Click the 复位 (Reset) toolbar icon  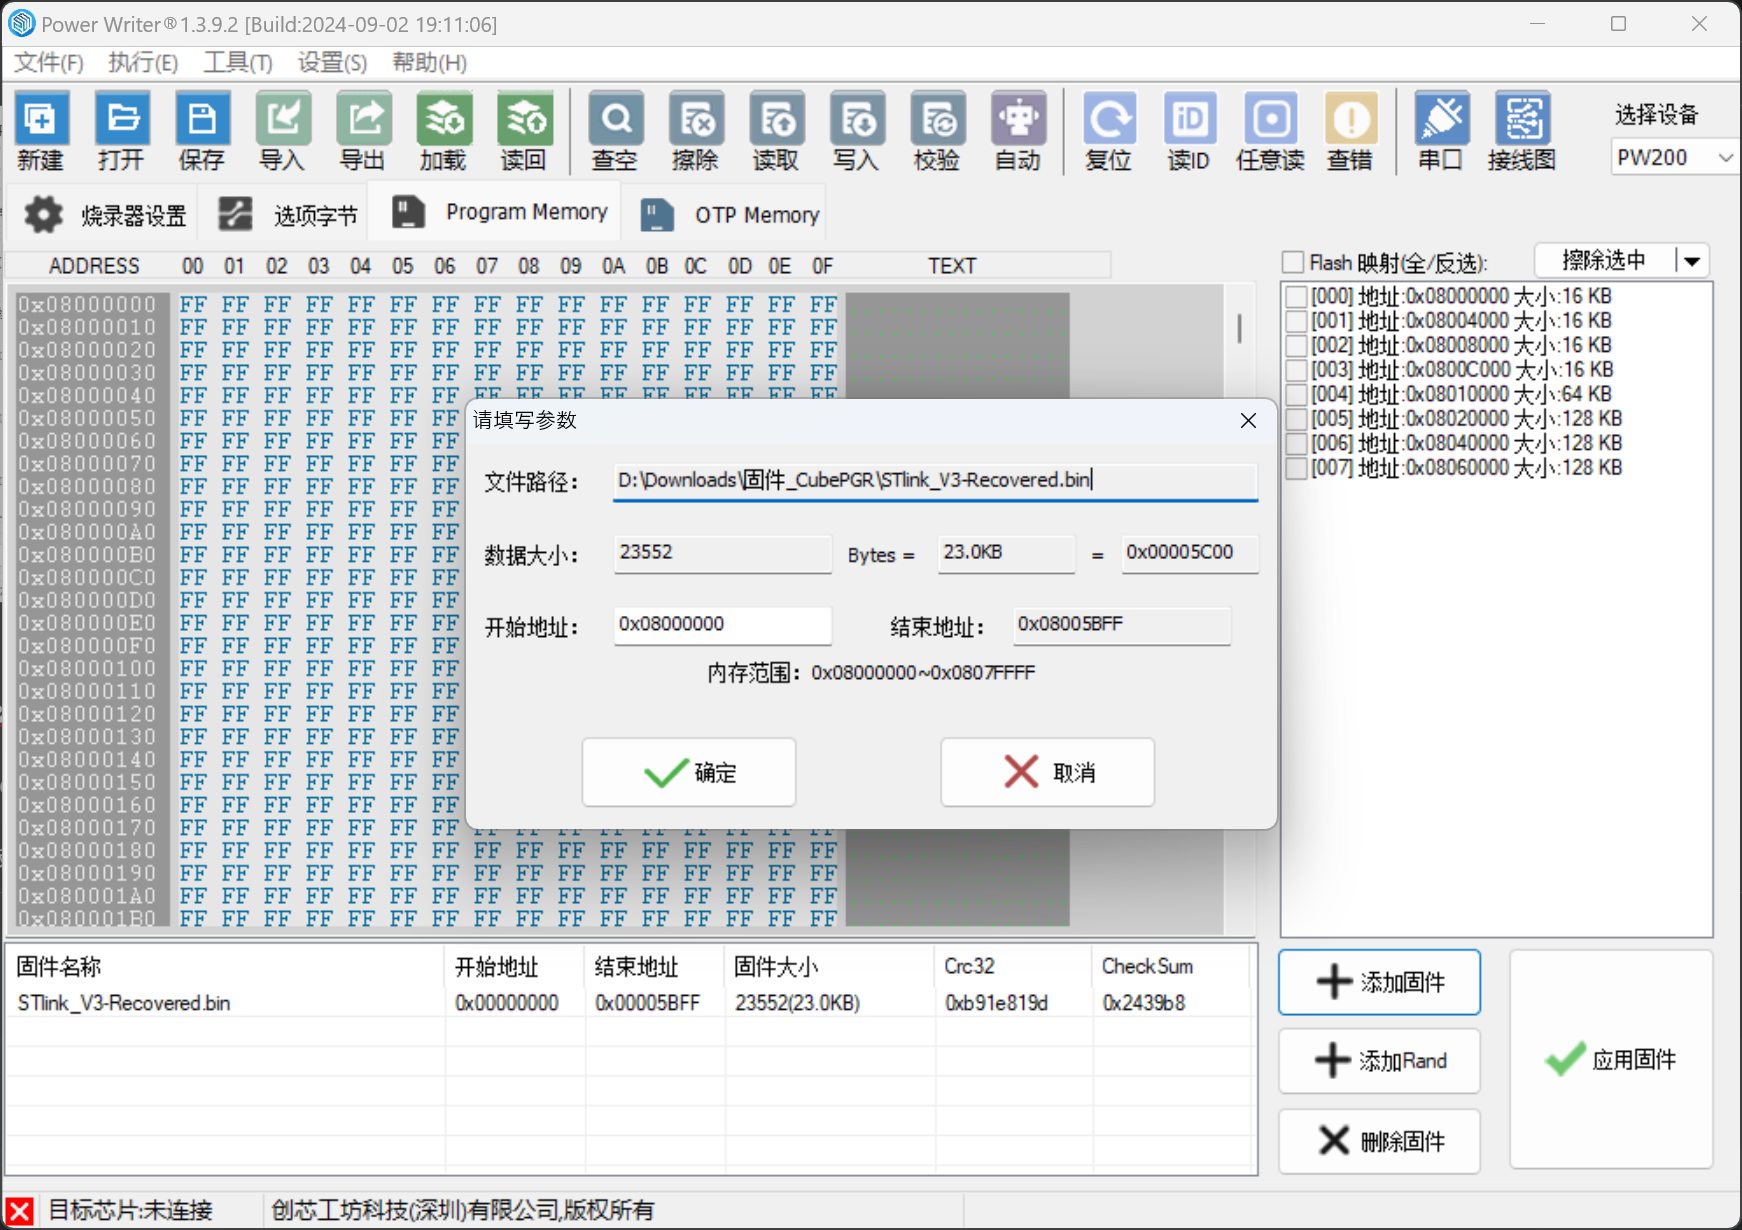point(1109,131)
